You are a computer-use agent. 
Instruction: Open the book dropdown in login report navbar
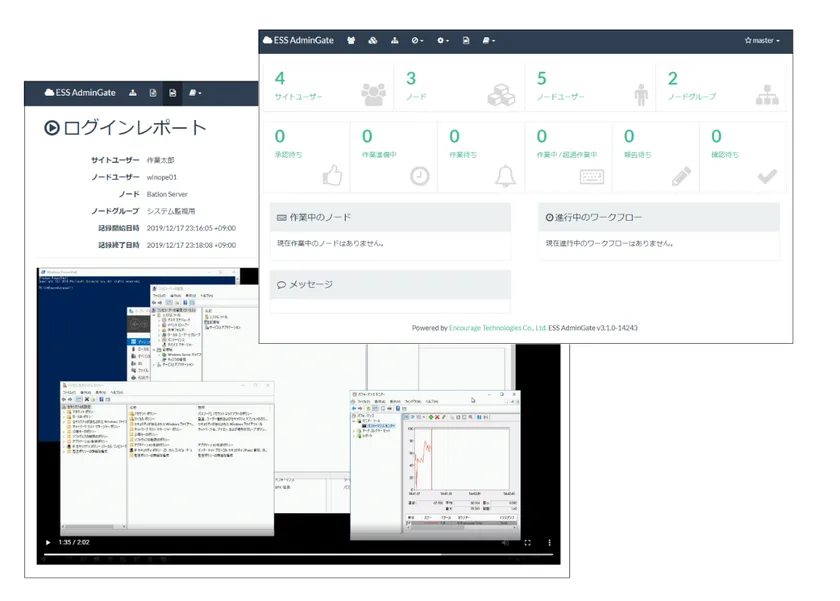195,93
